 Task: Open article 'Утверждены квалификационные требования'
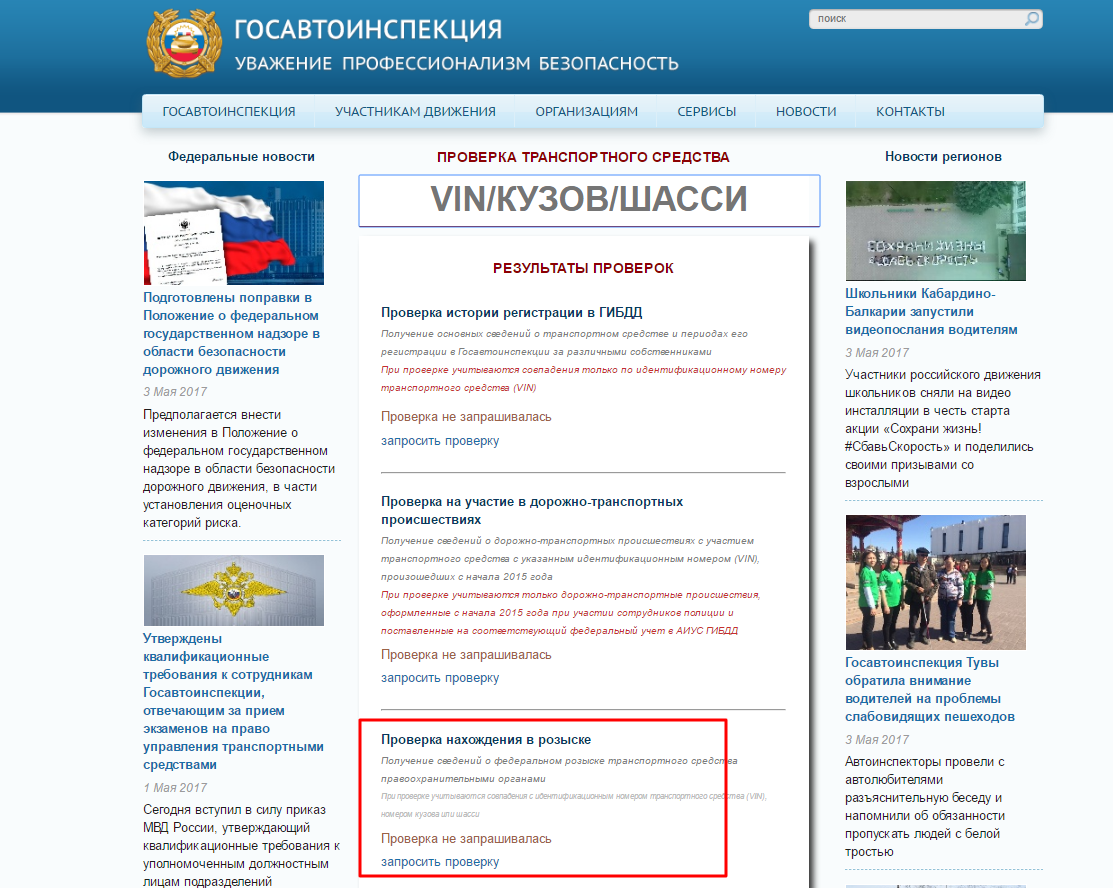tap(234, 702)
